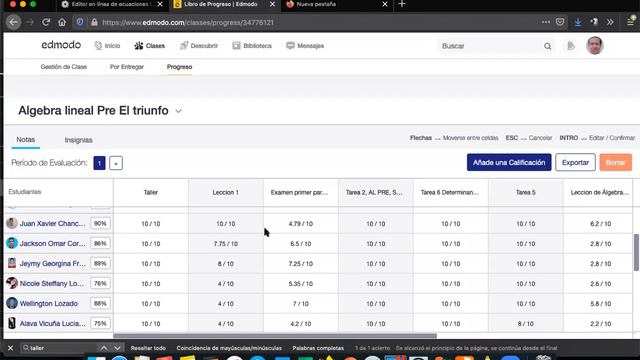
Task: Click the horizontal table scrollbar
Action: click(x=275, y=336)
